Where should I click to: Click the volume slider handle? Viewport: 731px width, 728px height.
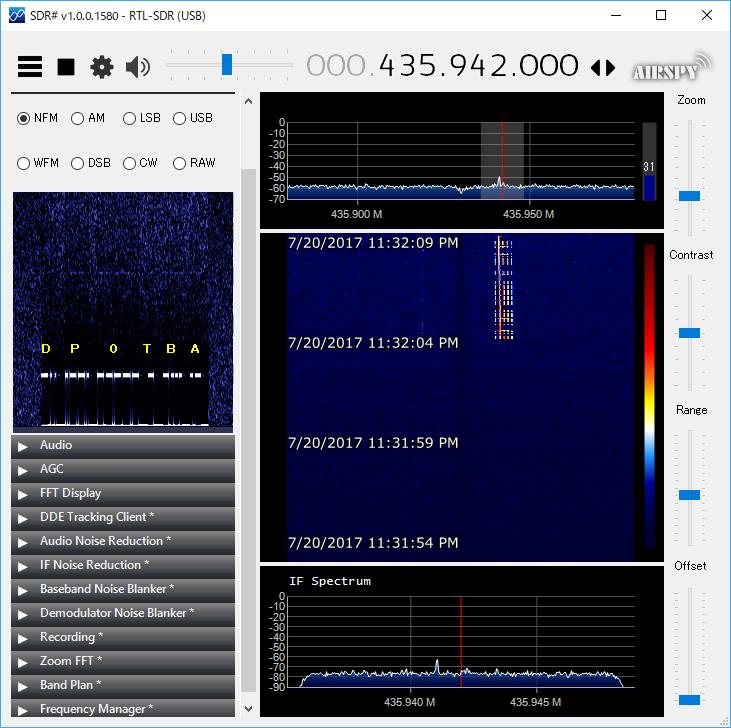[x=227, y=65]
